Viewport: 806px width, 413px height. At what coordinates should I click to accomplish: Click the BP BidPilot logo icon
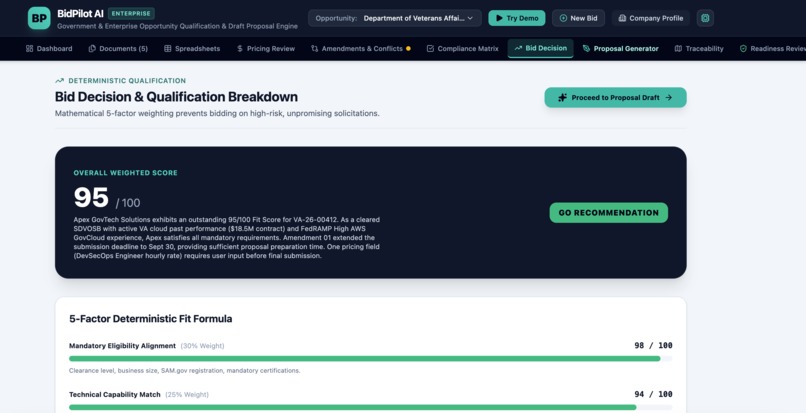39,18
